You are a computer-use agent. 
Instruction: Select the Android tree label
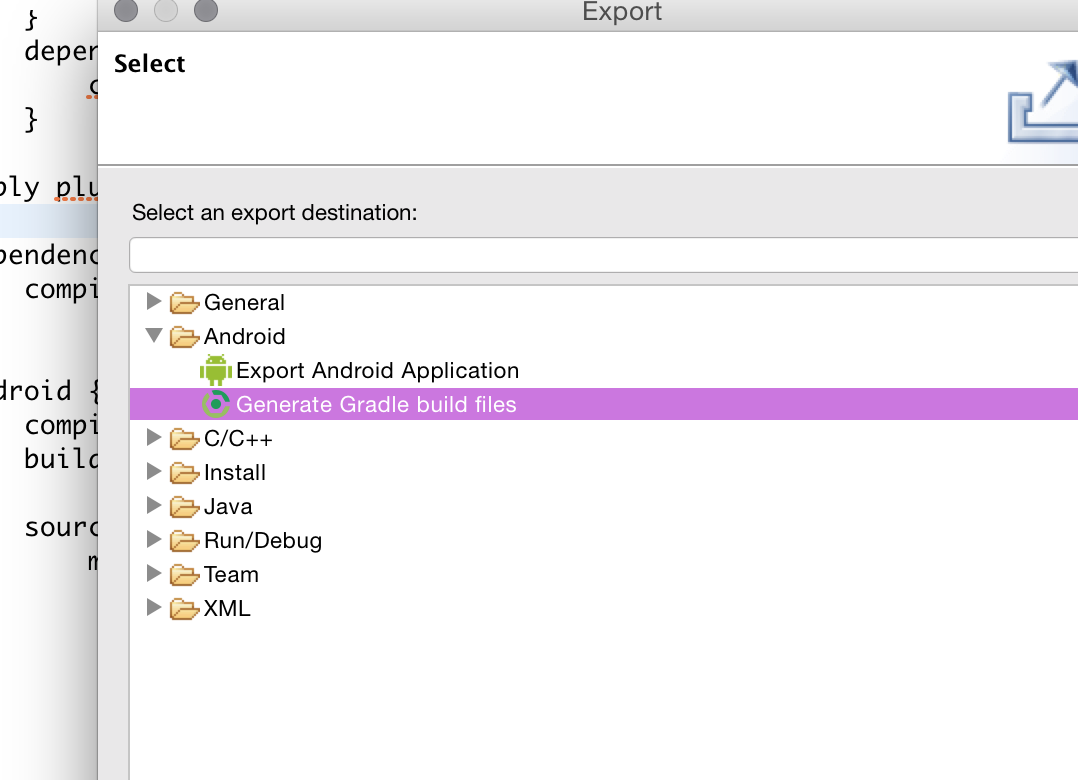pyautogui.click(x=245, y=336)
